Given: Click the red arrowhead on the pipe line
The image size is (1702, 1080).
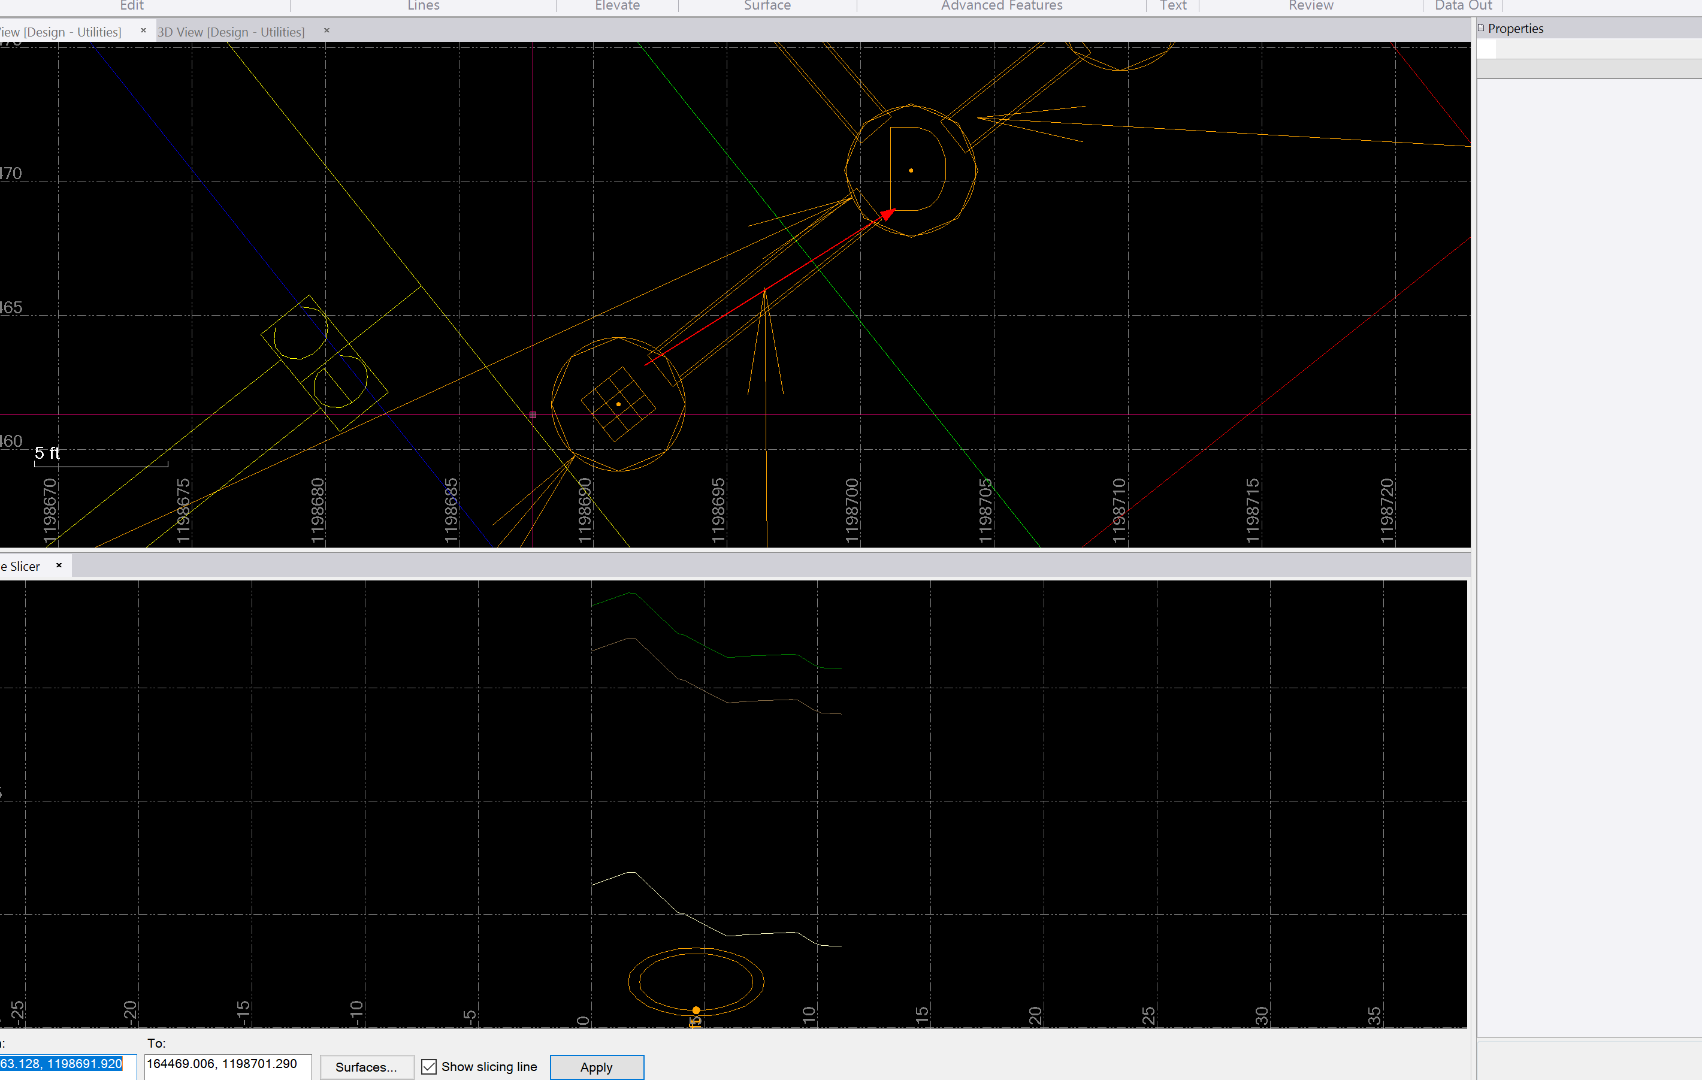Looking at the screenshot, I should pyautogui.click(x=887, y=214).
